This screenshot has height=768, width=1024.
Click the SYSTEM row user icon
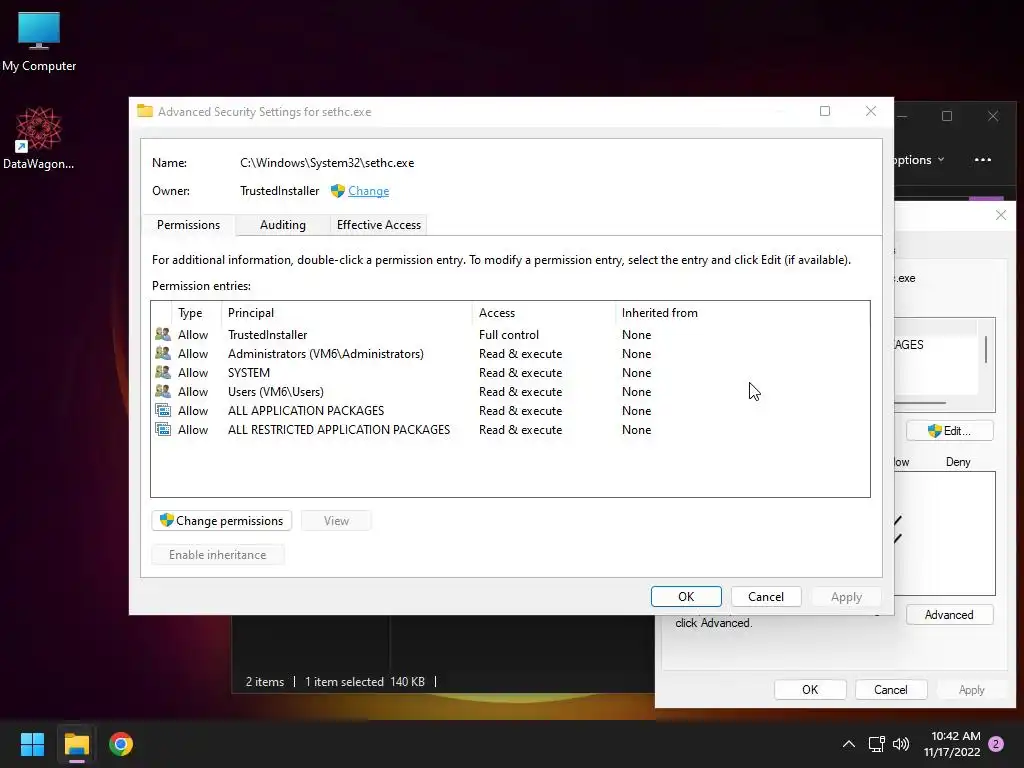click(x=163, y=372)
